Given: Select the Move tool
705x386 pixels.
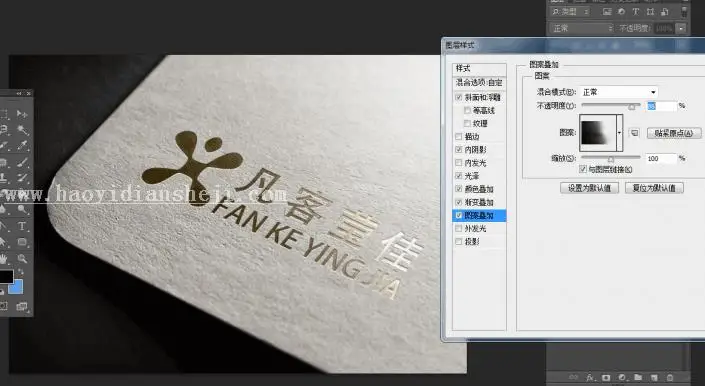Looking at the screenshot, I should point(22,114).
